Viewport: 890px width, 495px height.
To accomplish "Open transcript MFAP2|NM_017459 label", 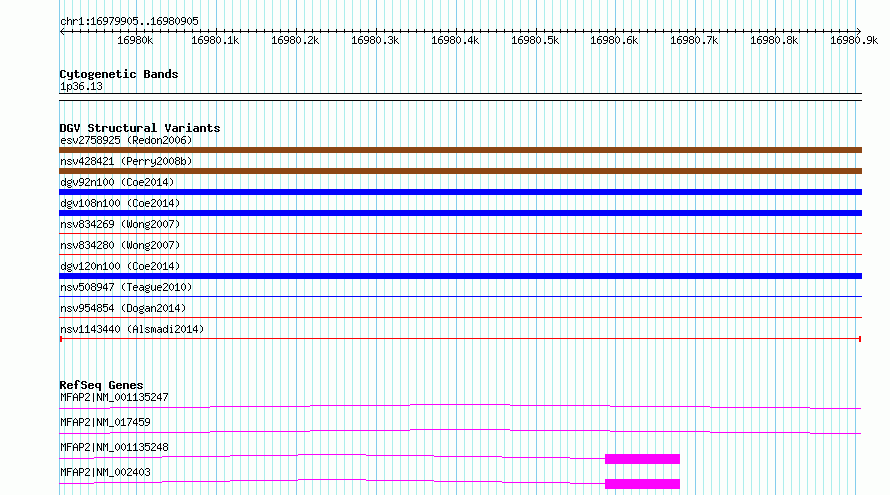I will 105,422.
